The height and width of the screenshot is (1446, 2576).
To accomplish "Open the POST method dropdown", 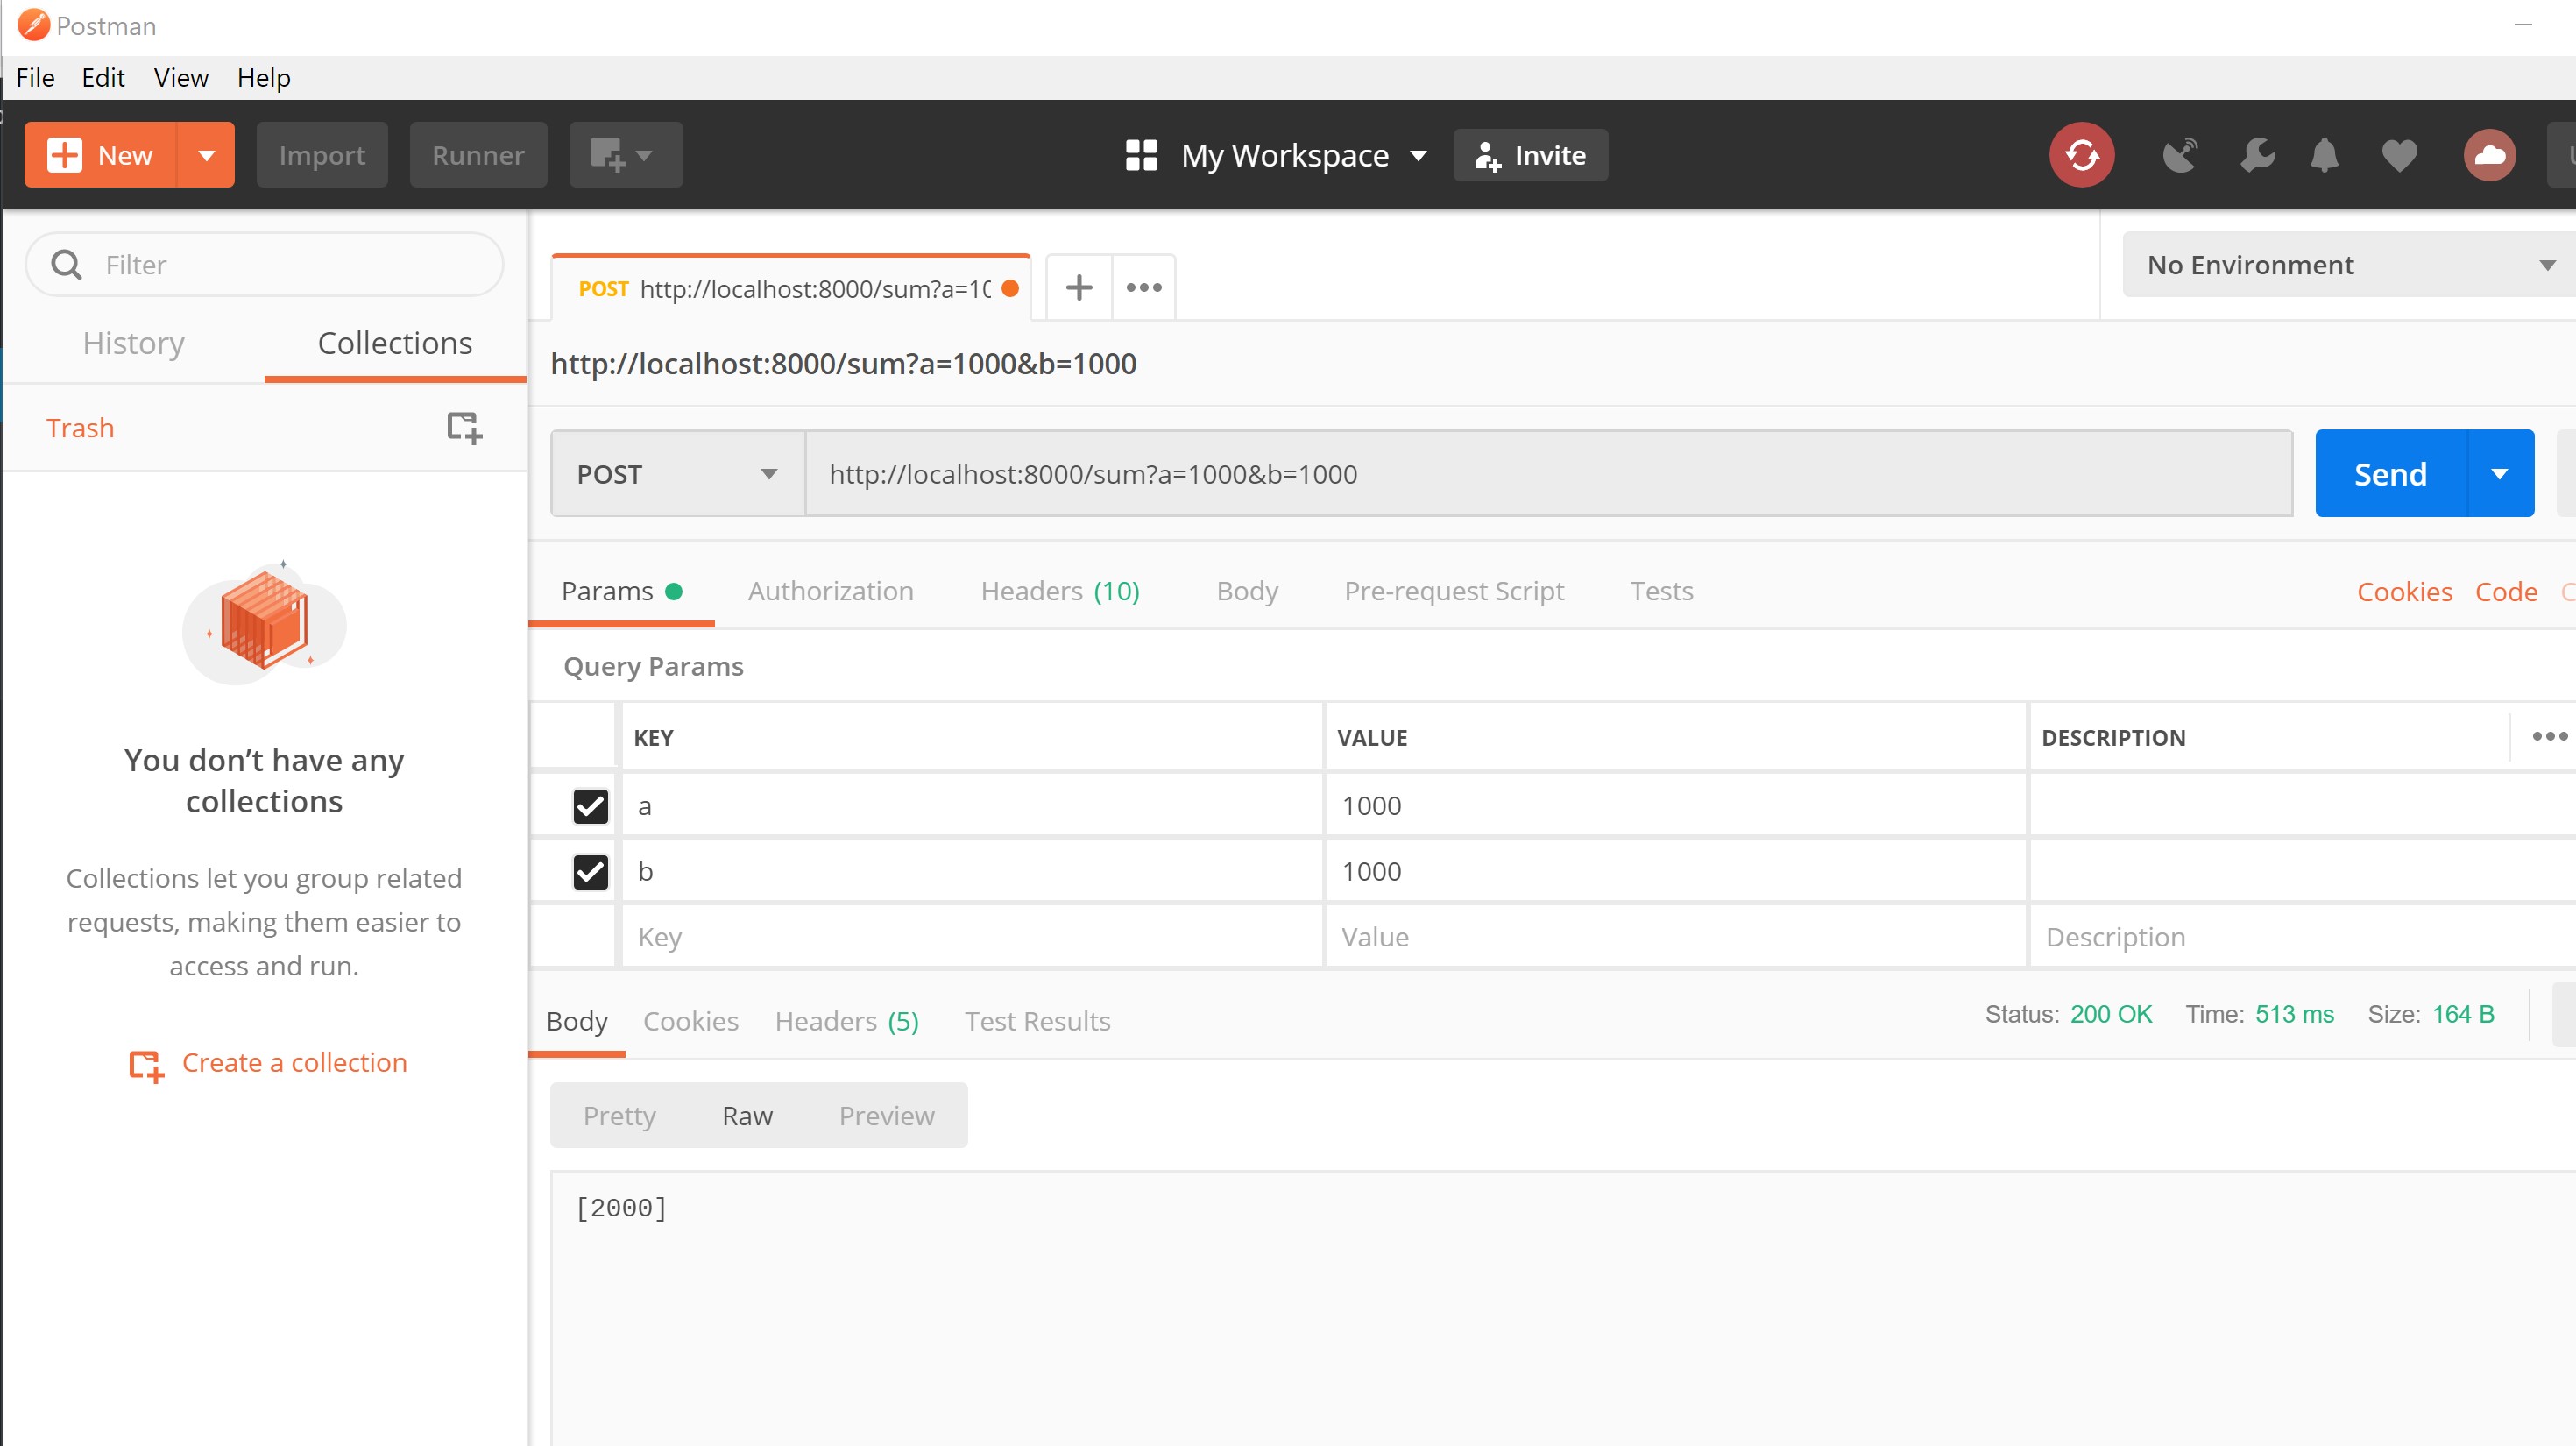I will 676,473.
